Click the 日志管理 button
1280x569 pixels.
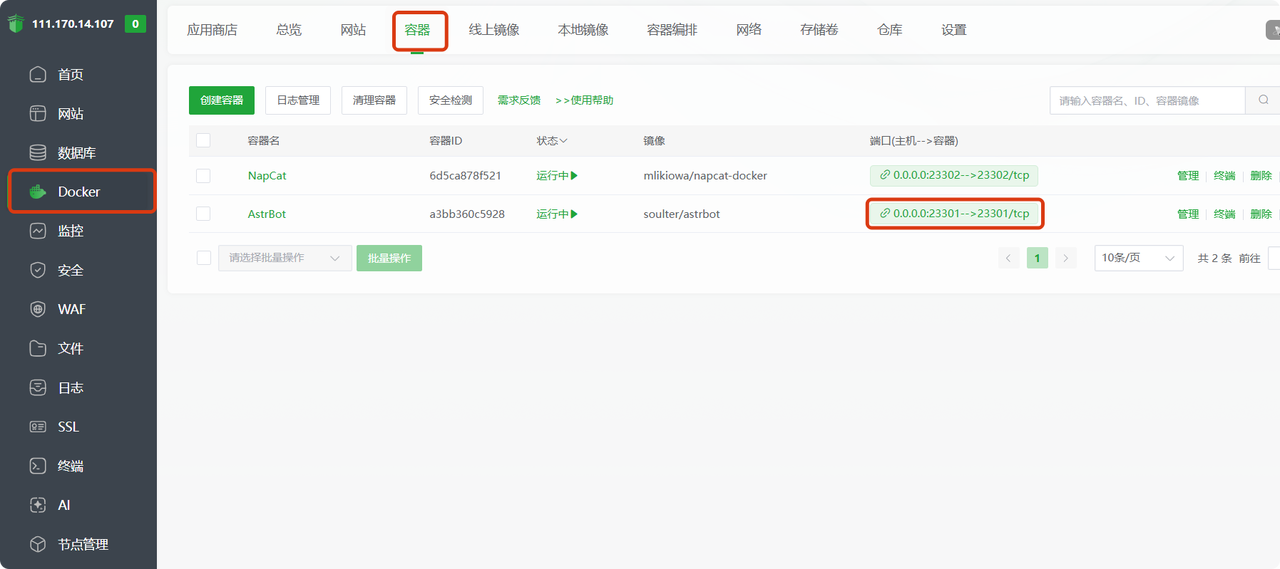(298, 100)
